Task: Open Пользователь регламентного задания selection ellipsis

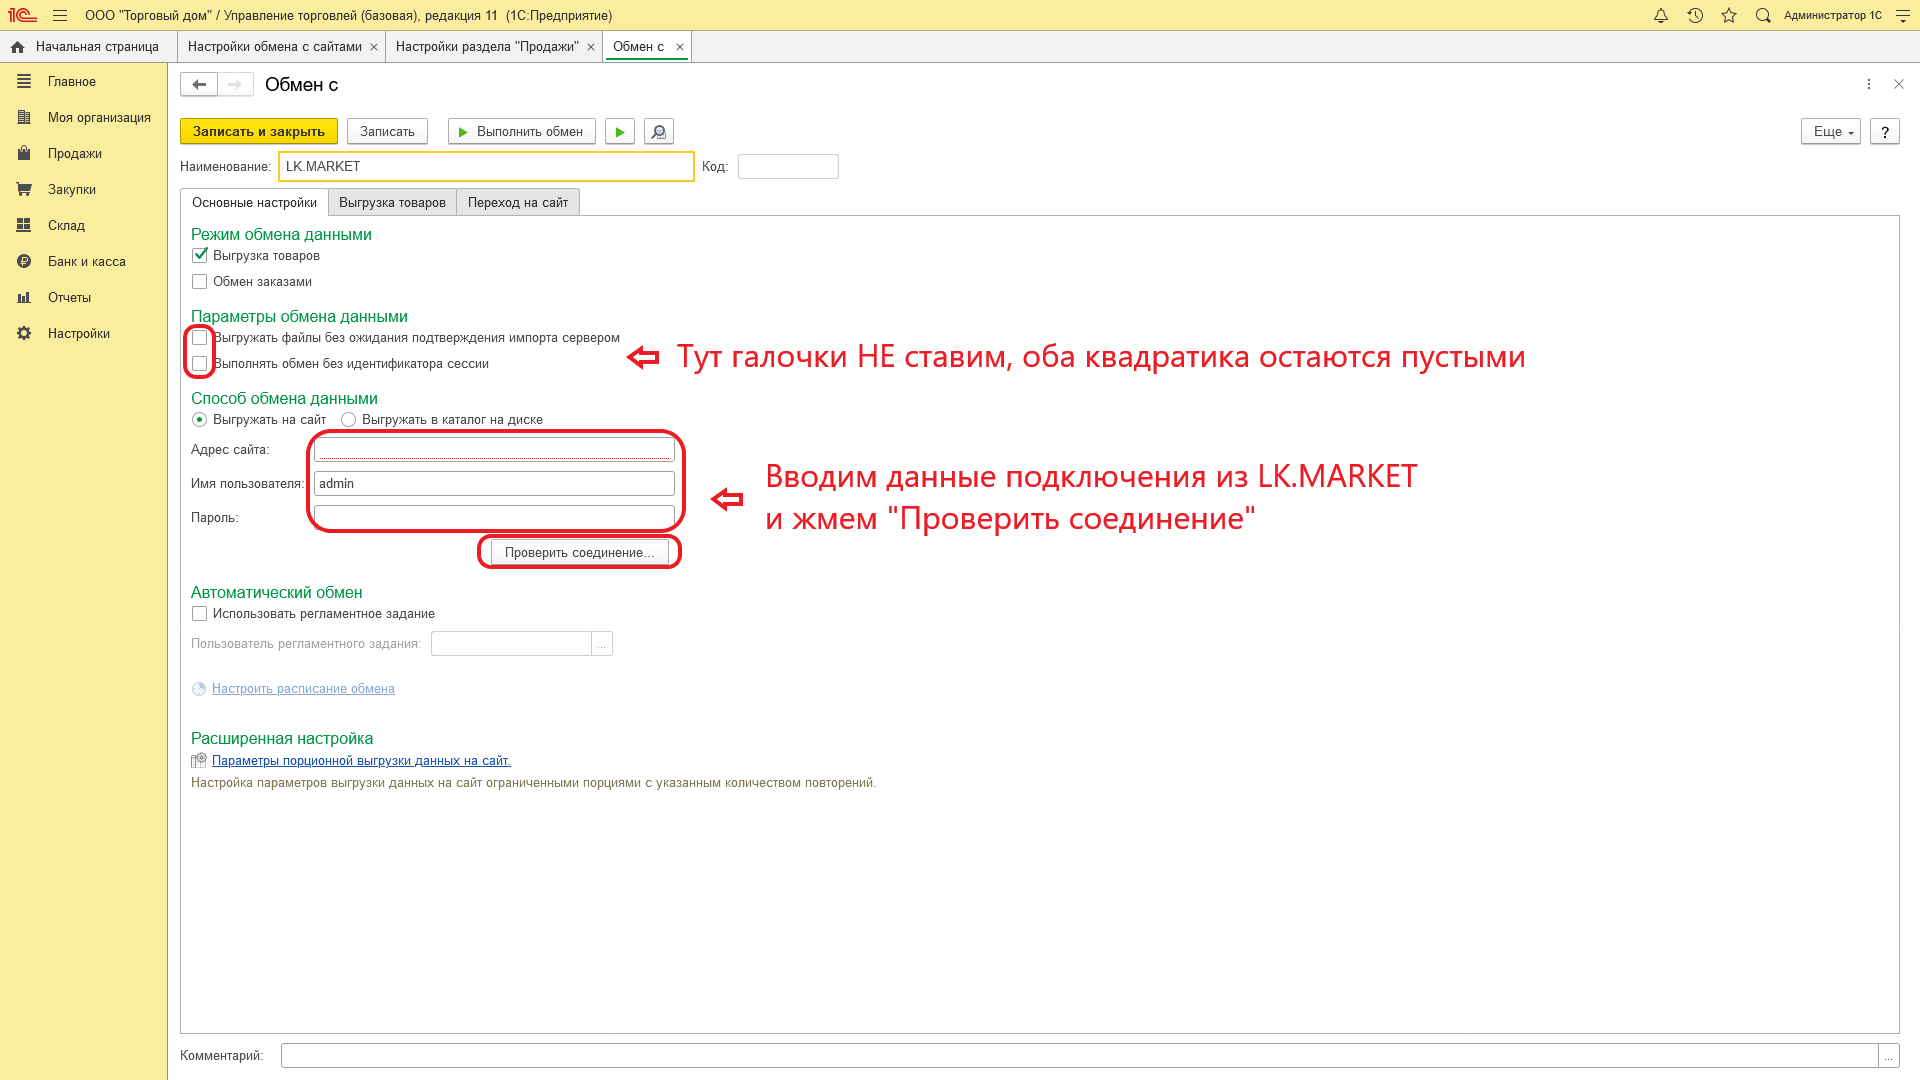Action: (602, 644)
